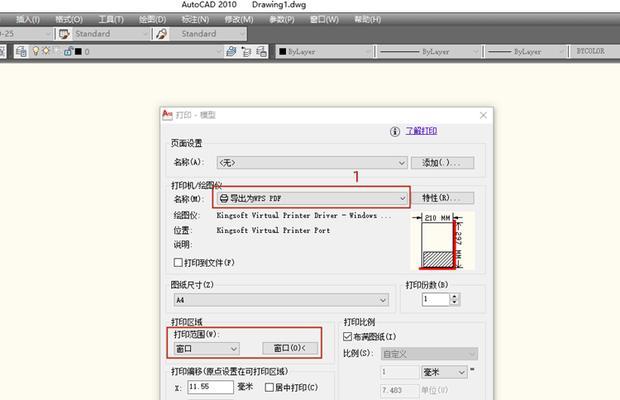Open the 插入(I) menu
620x400 pixels.
point(28,19)
